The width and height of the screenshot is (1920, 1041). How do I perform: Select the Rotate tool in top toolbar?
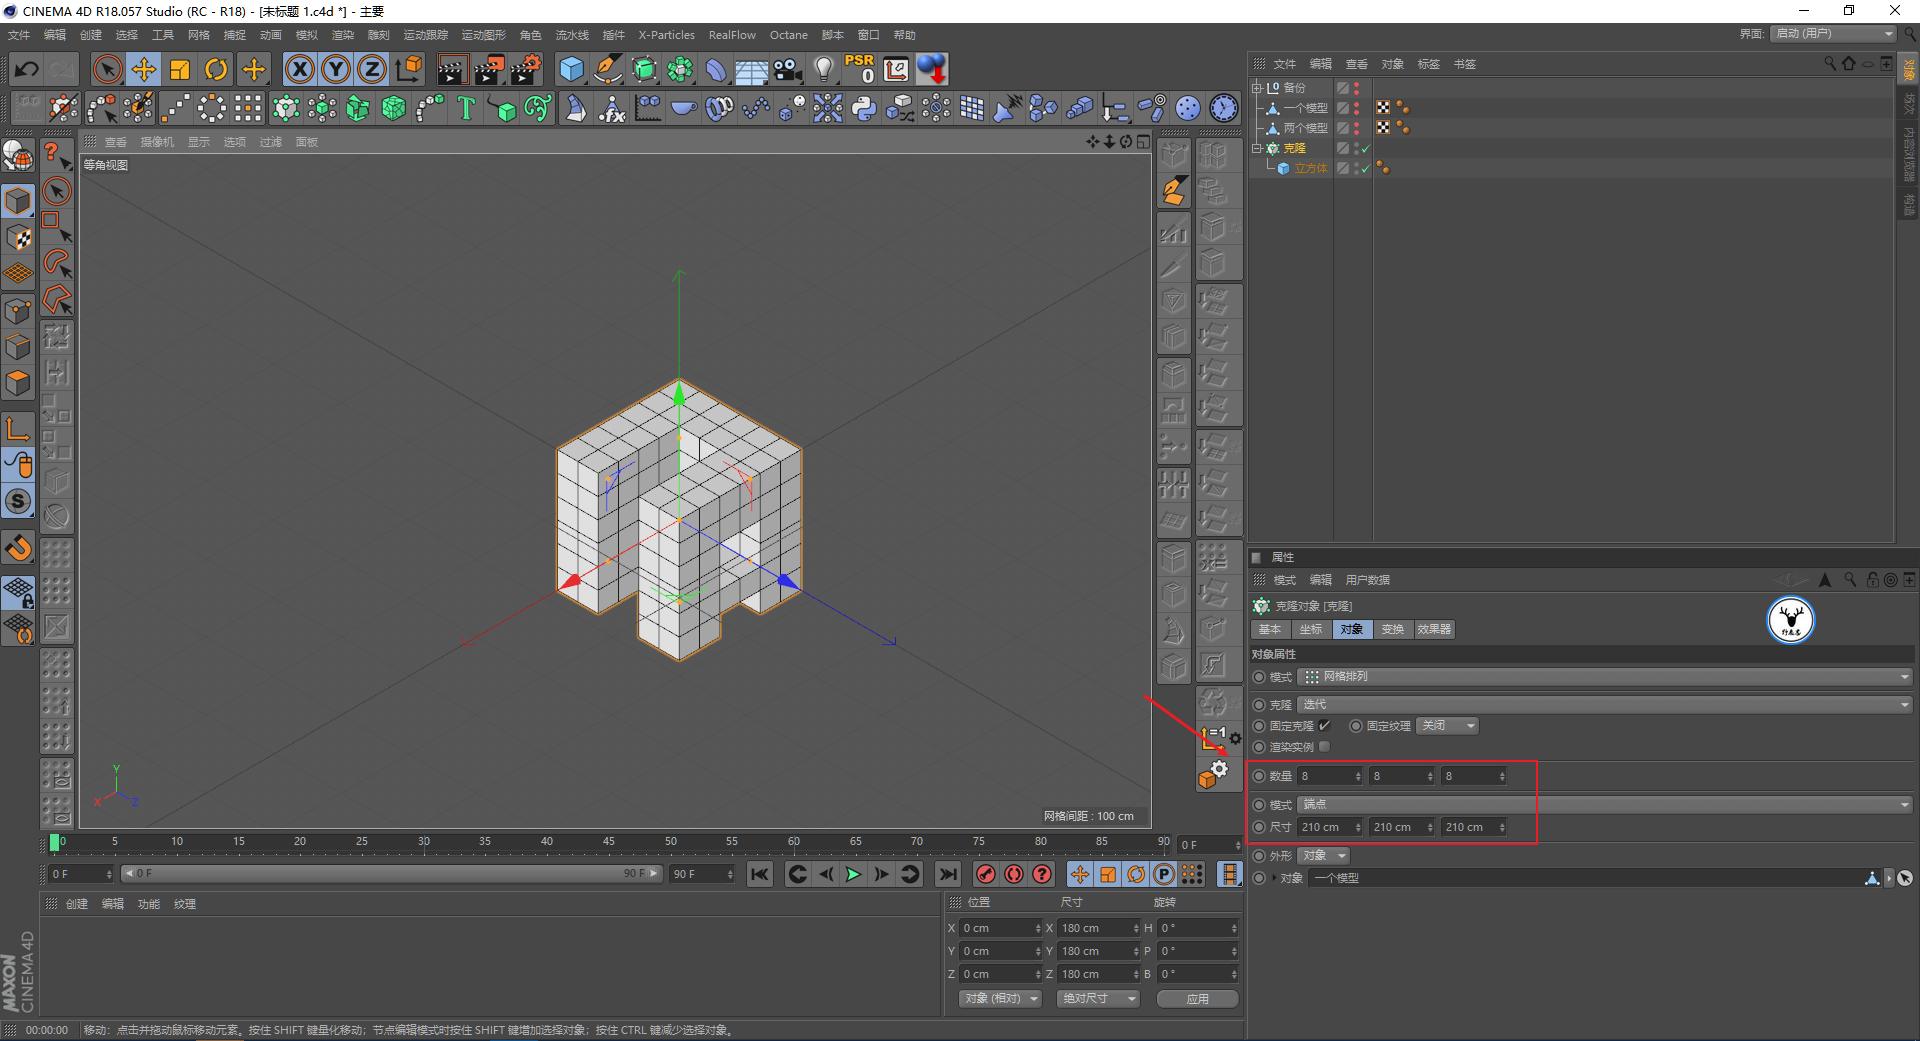coord(216,69)
